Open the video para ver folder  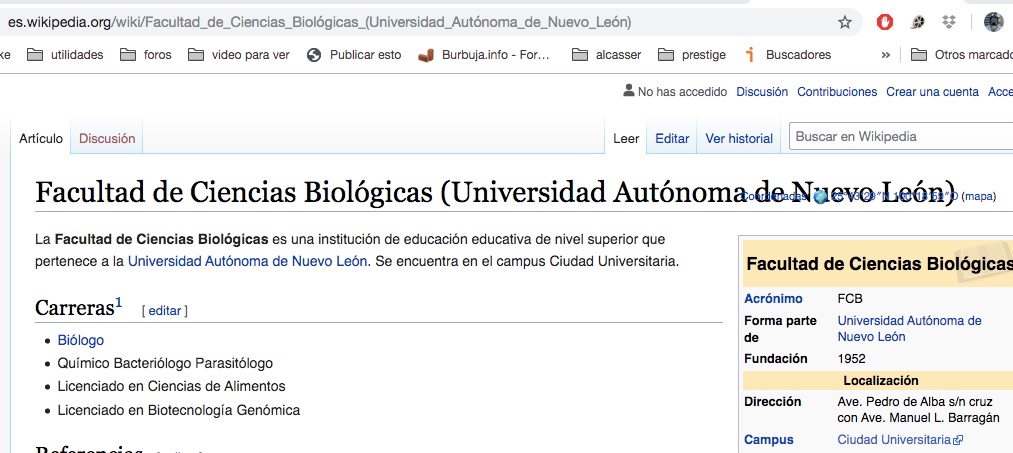tap(239, 55)
